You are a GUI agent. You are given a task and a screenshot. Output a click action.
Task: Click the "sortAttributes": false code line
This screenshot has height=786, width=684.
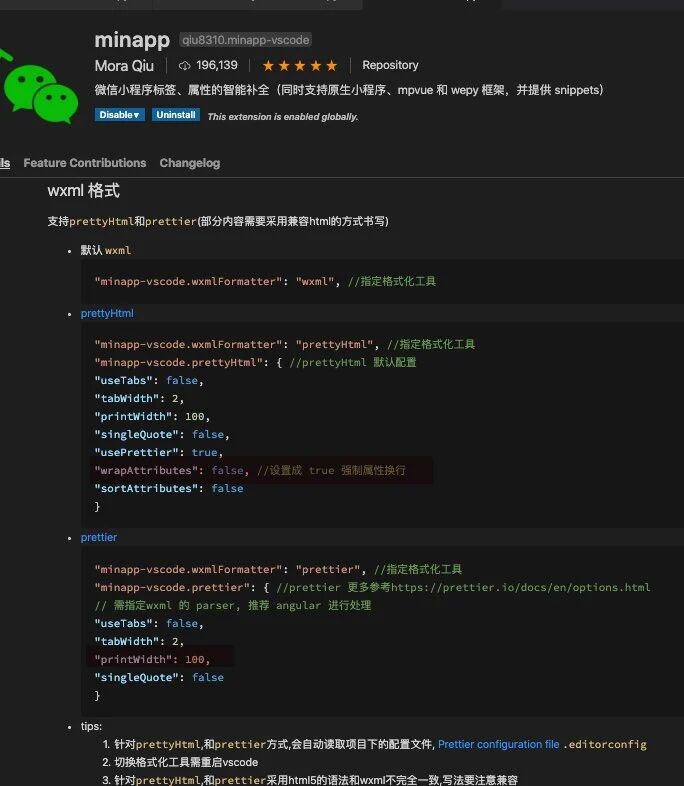(169, 488)
